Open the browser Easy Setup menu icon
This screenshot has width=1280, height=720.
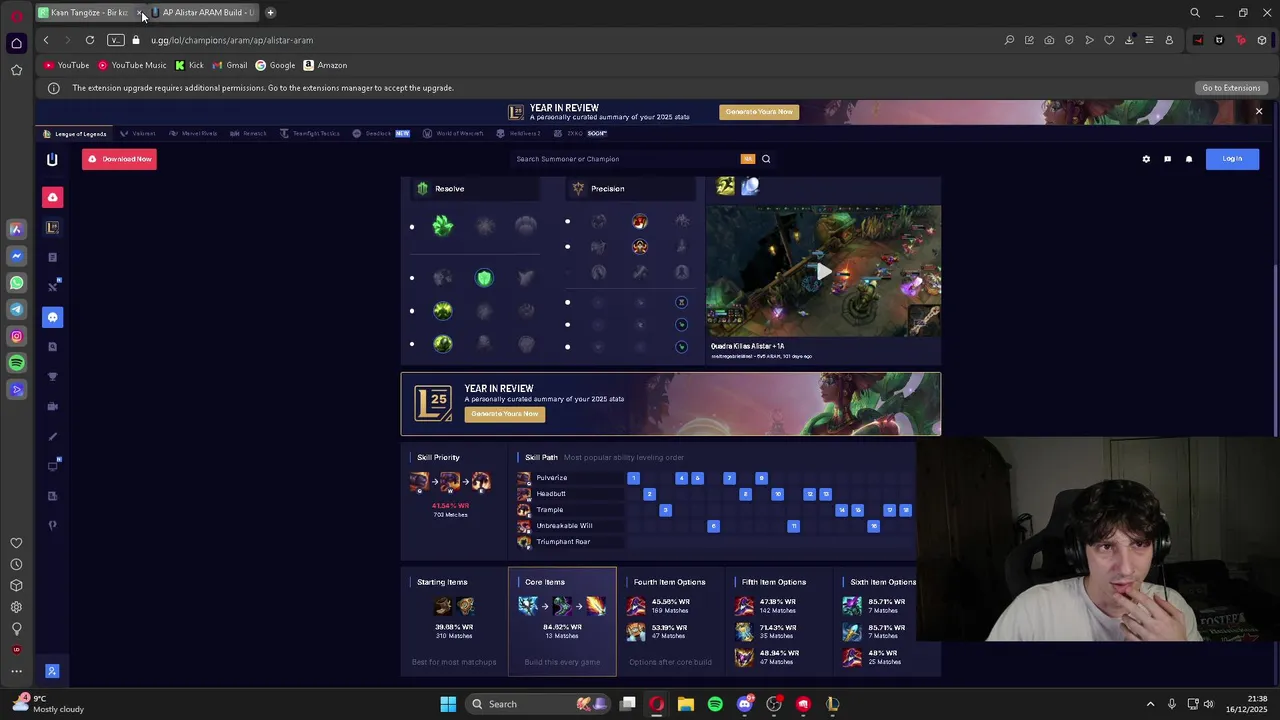click(x=1149, y=40)
